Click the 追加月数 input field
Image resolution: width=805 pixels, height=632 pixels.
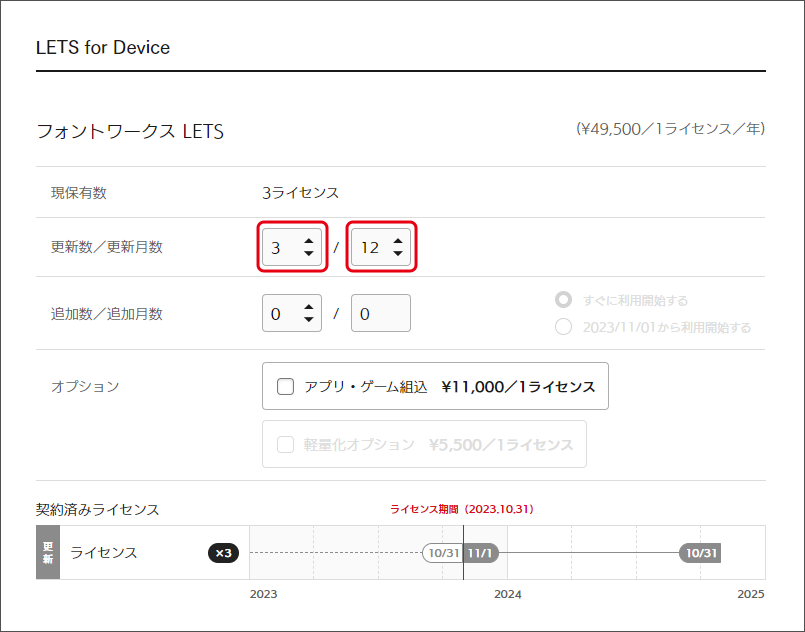tap(380, 313)
